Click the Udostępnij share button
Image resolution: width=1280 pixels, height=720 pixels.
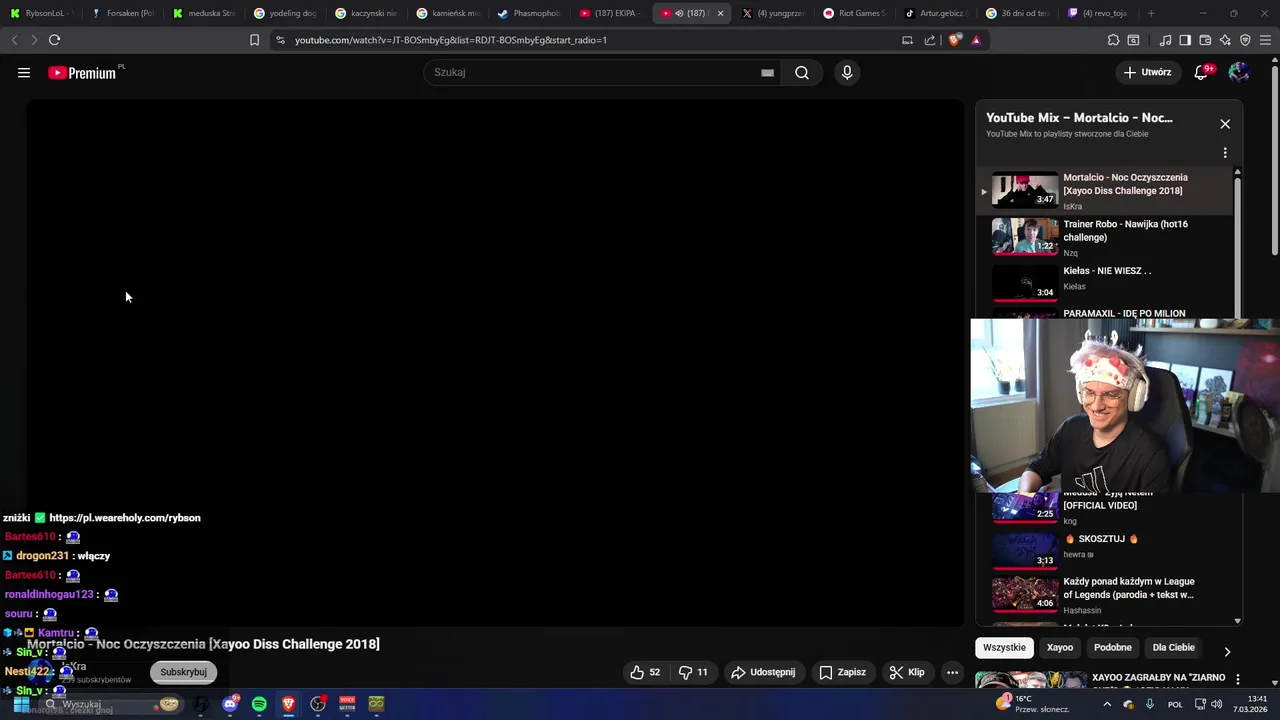coord(763,673)
